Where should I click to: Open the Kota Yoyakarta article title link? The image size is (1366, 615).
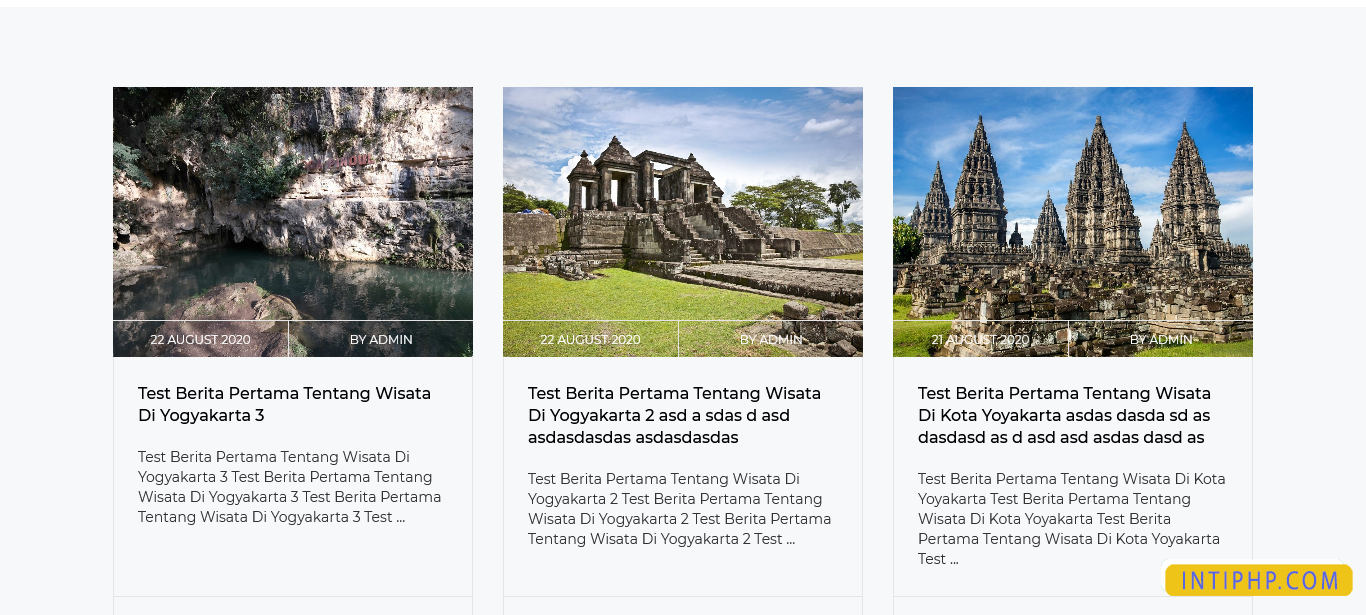click(x=1064, y=415)
